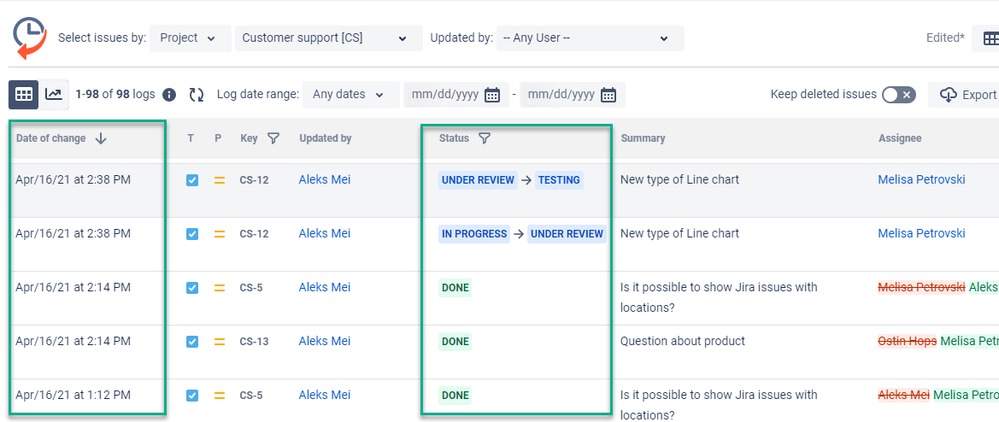This screenshot has height=422, width=999.
Task: Open the logs info tooltip icon
Action: (169, 95)
